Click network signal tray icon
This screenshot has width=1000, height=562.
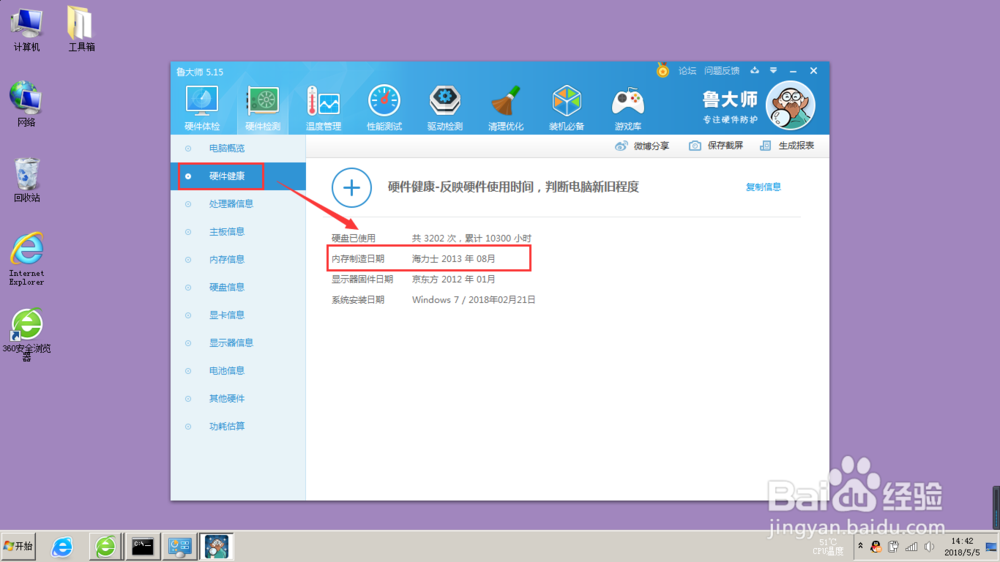(x=911, y=547)
